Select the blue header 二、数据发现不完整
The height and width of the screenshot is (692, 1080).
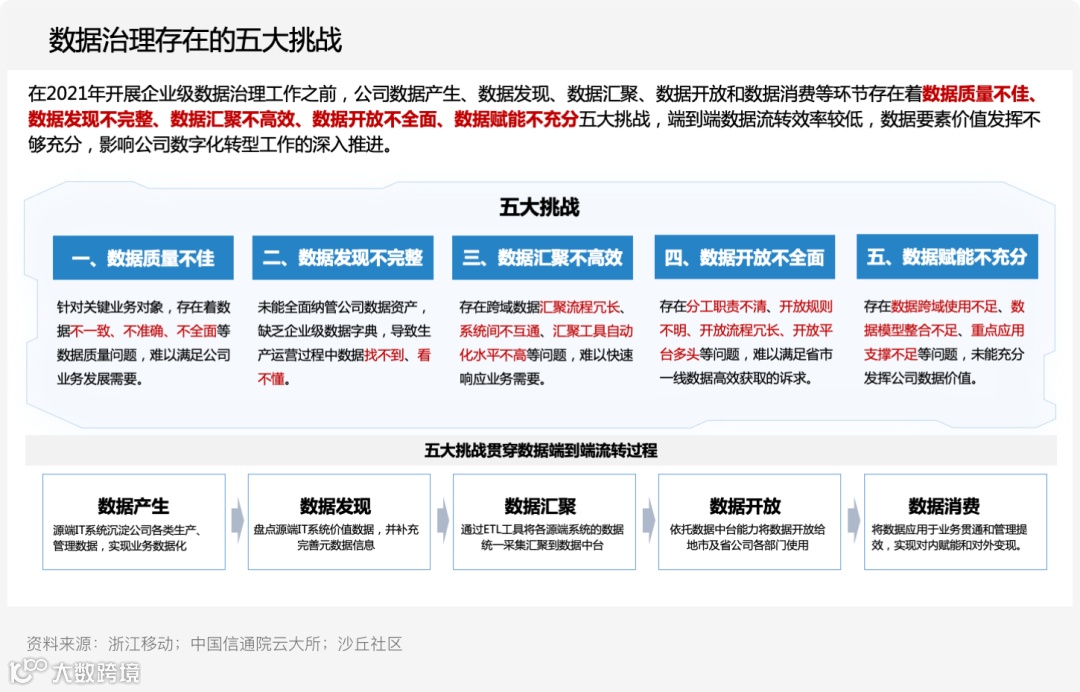tap(343, 258)
